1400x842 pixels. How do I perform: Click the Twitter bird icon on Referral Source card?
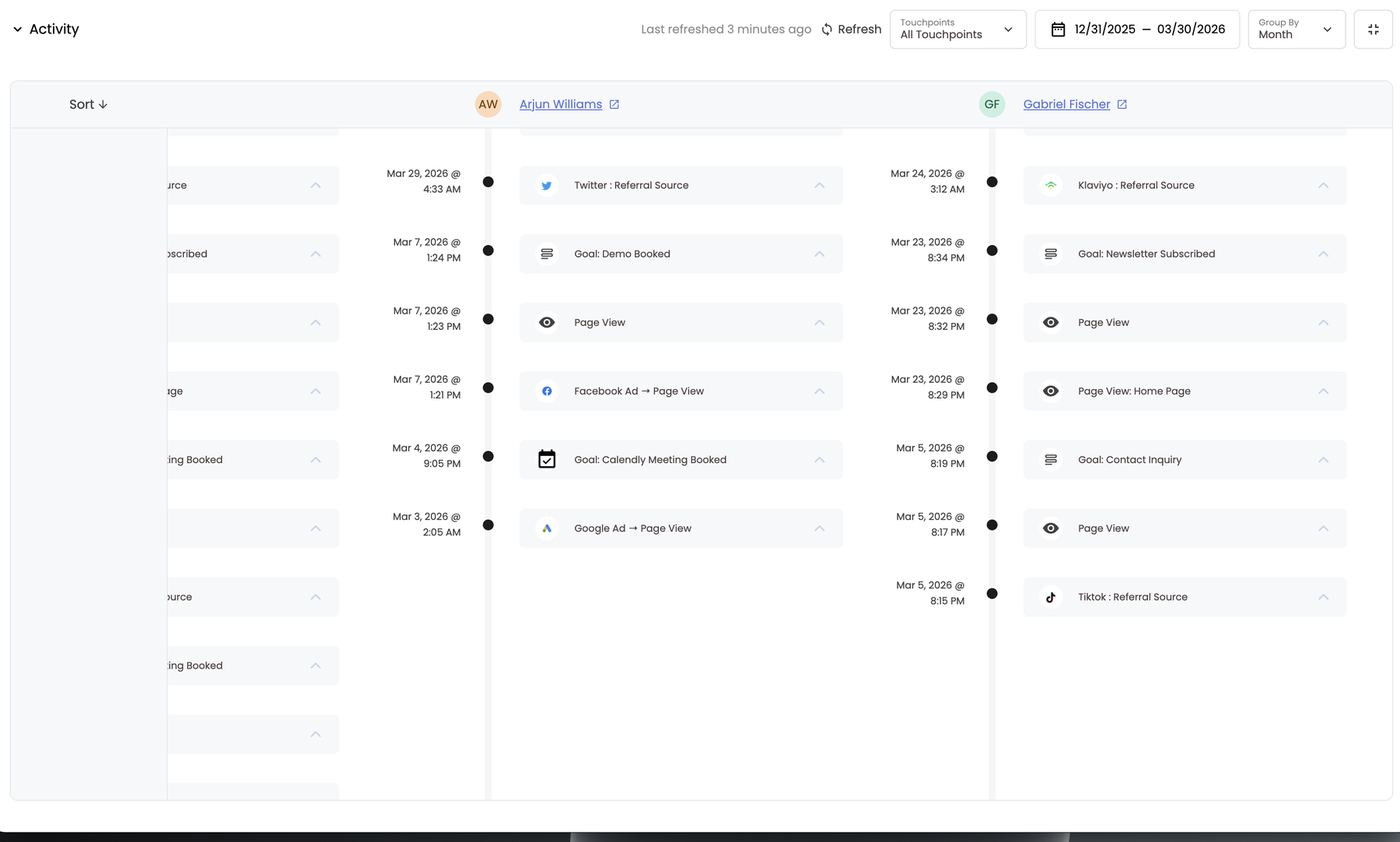(547, 185)
